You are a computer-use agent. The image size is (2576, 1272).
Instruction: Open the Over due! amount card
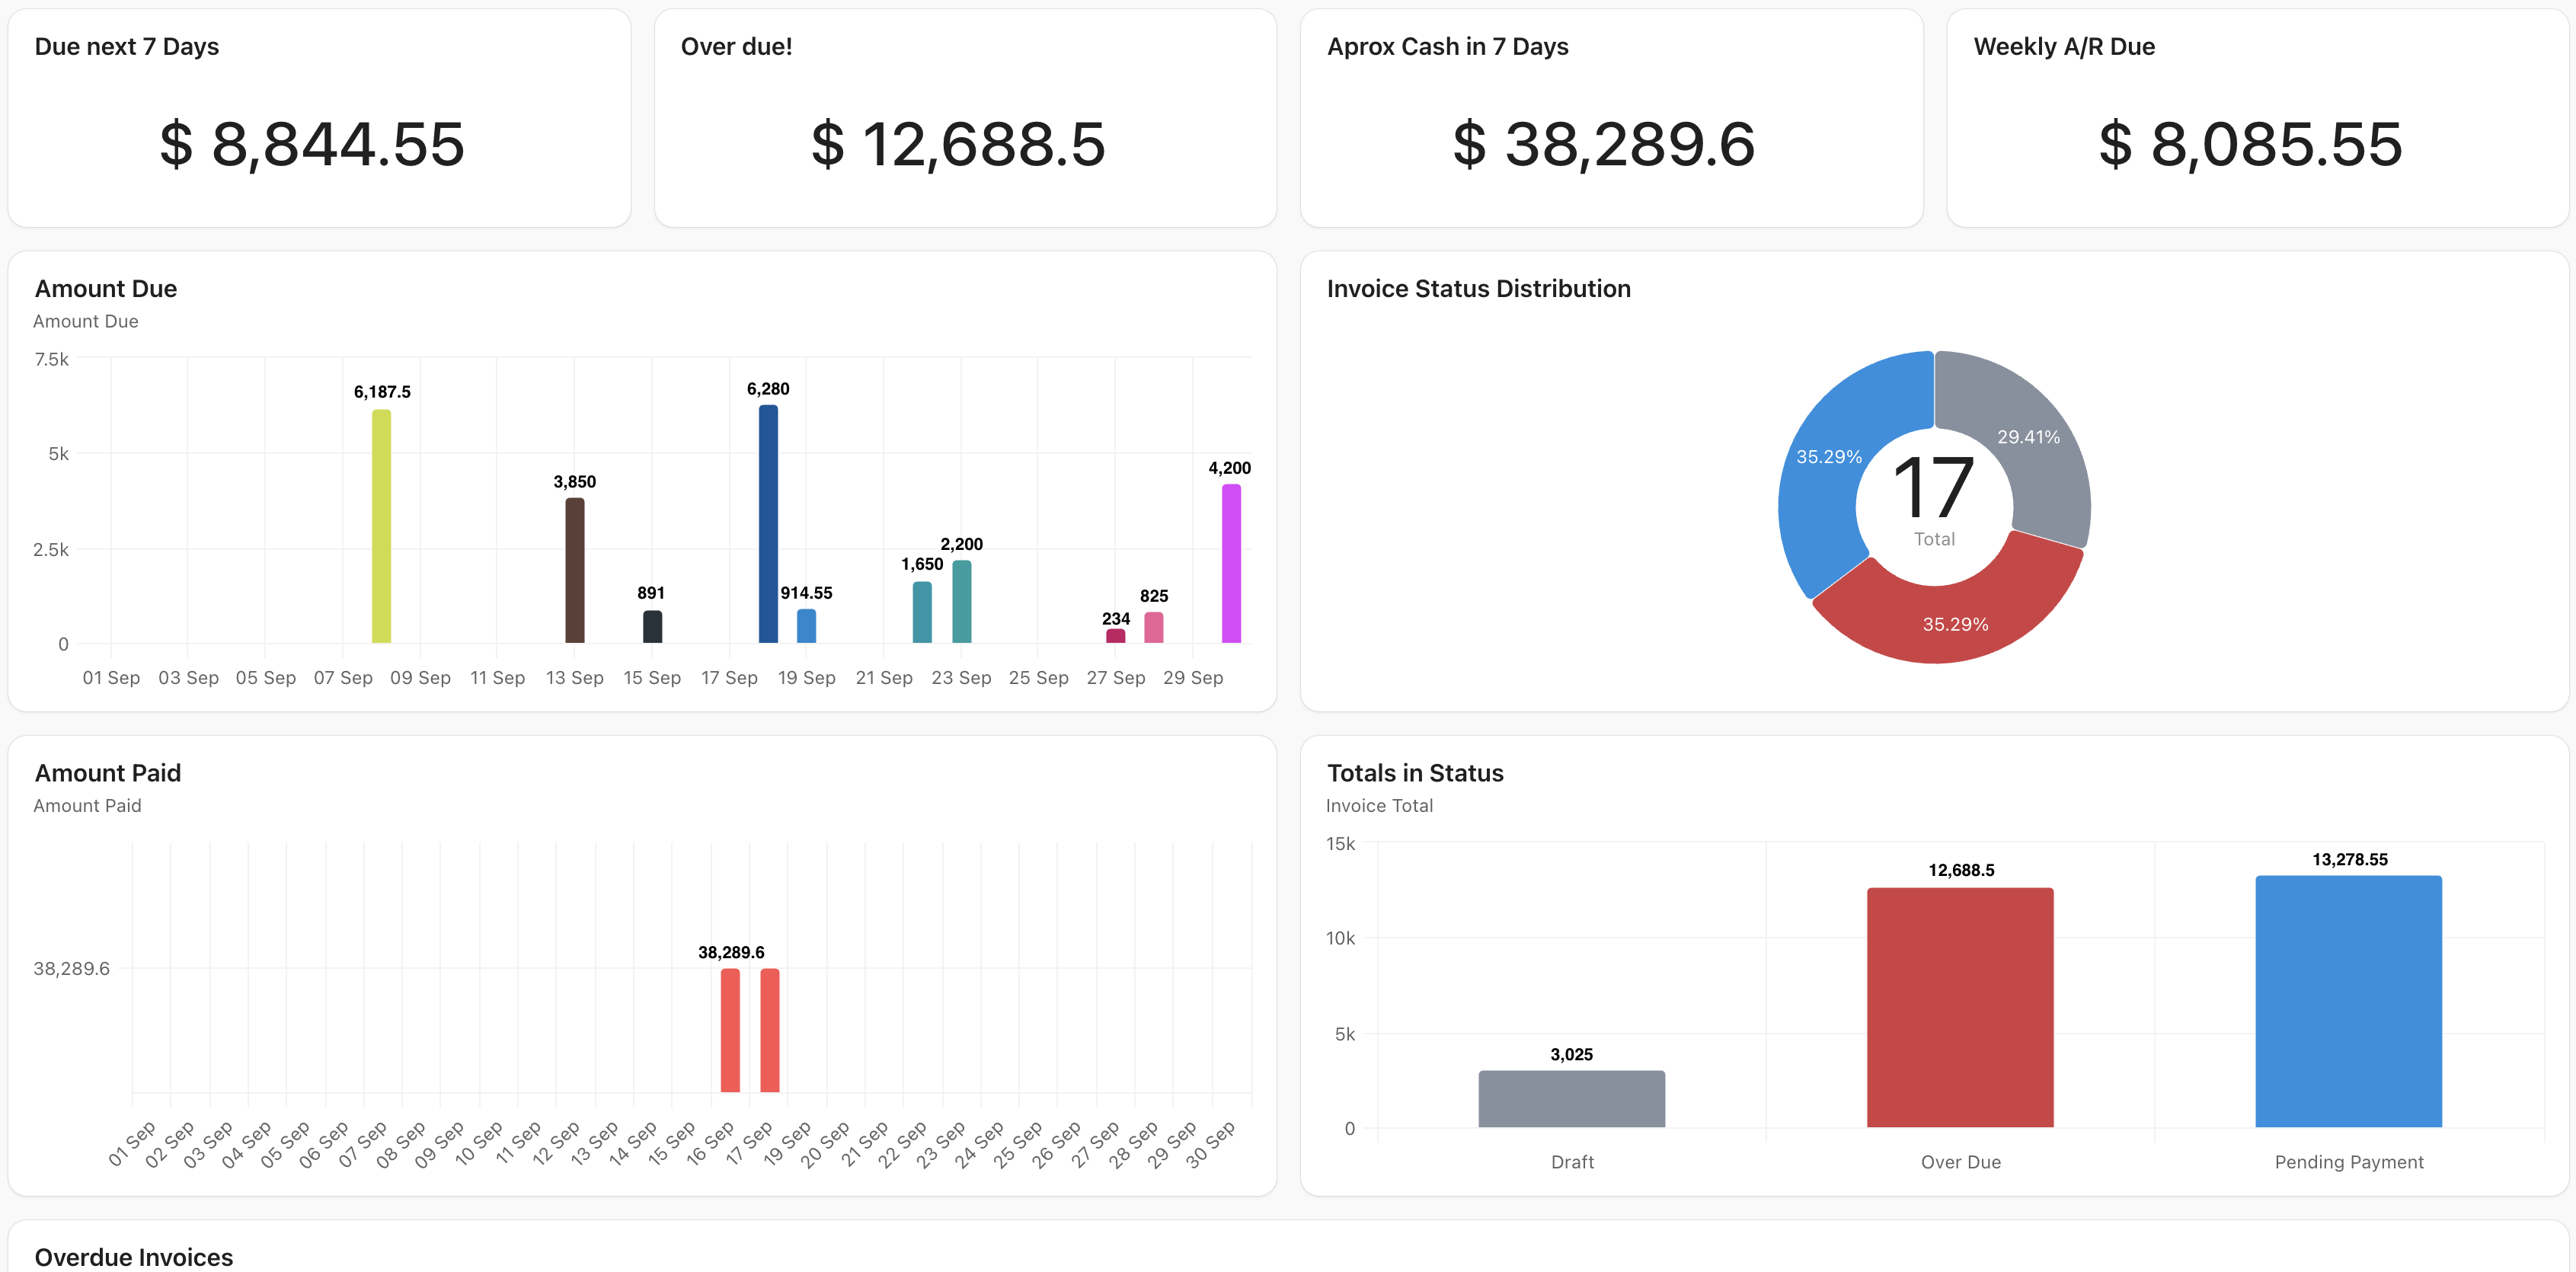coord(965,118)
